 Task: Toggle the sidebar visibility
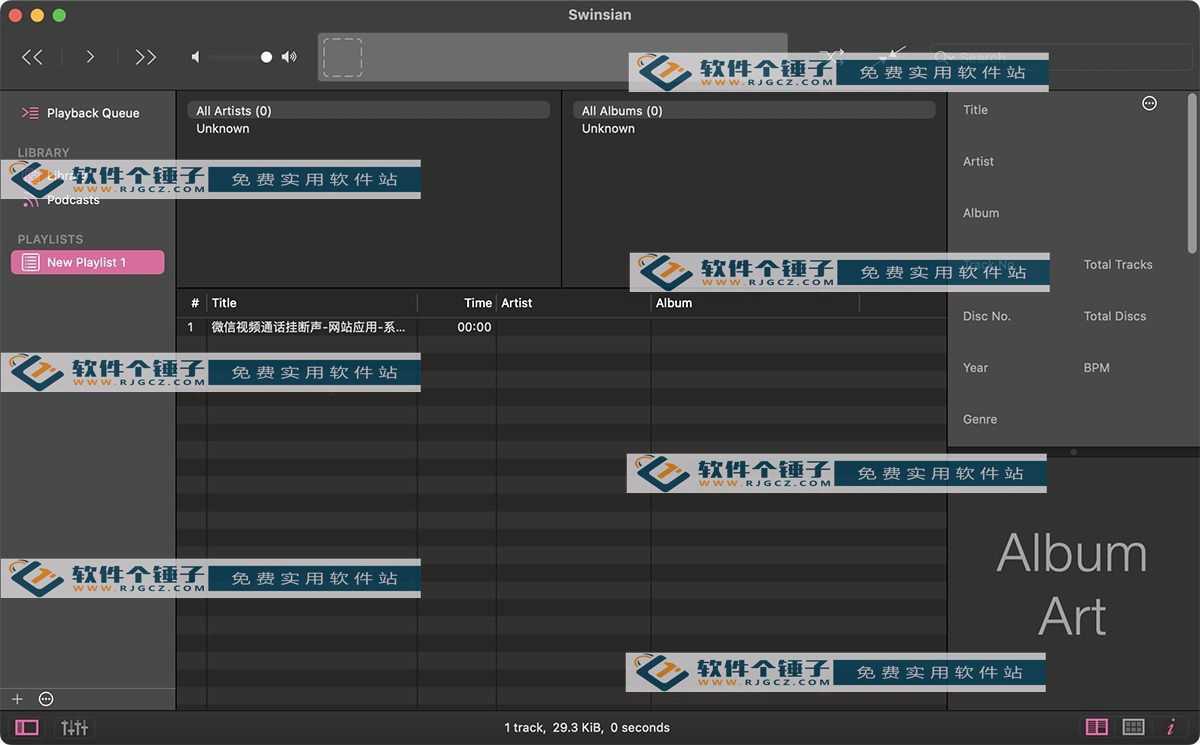27,727
